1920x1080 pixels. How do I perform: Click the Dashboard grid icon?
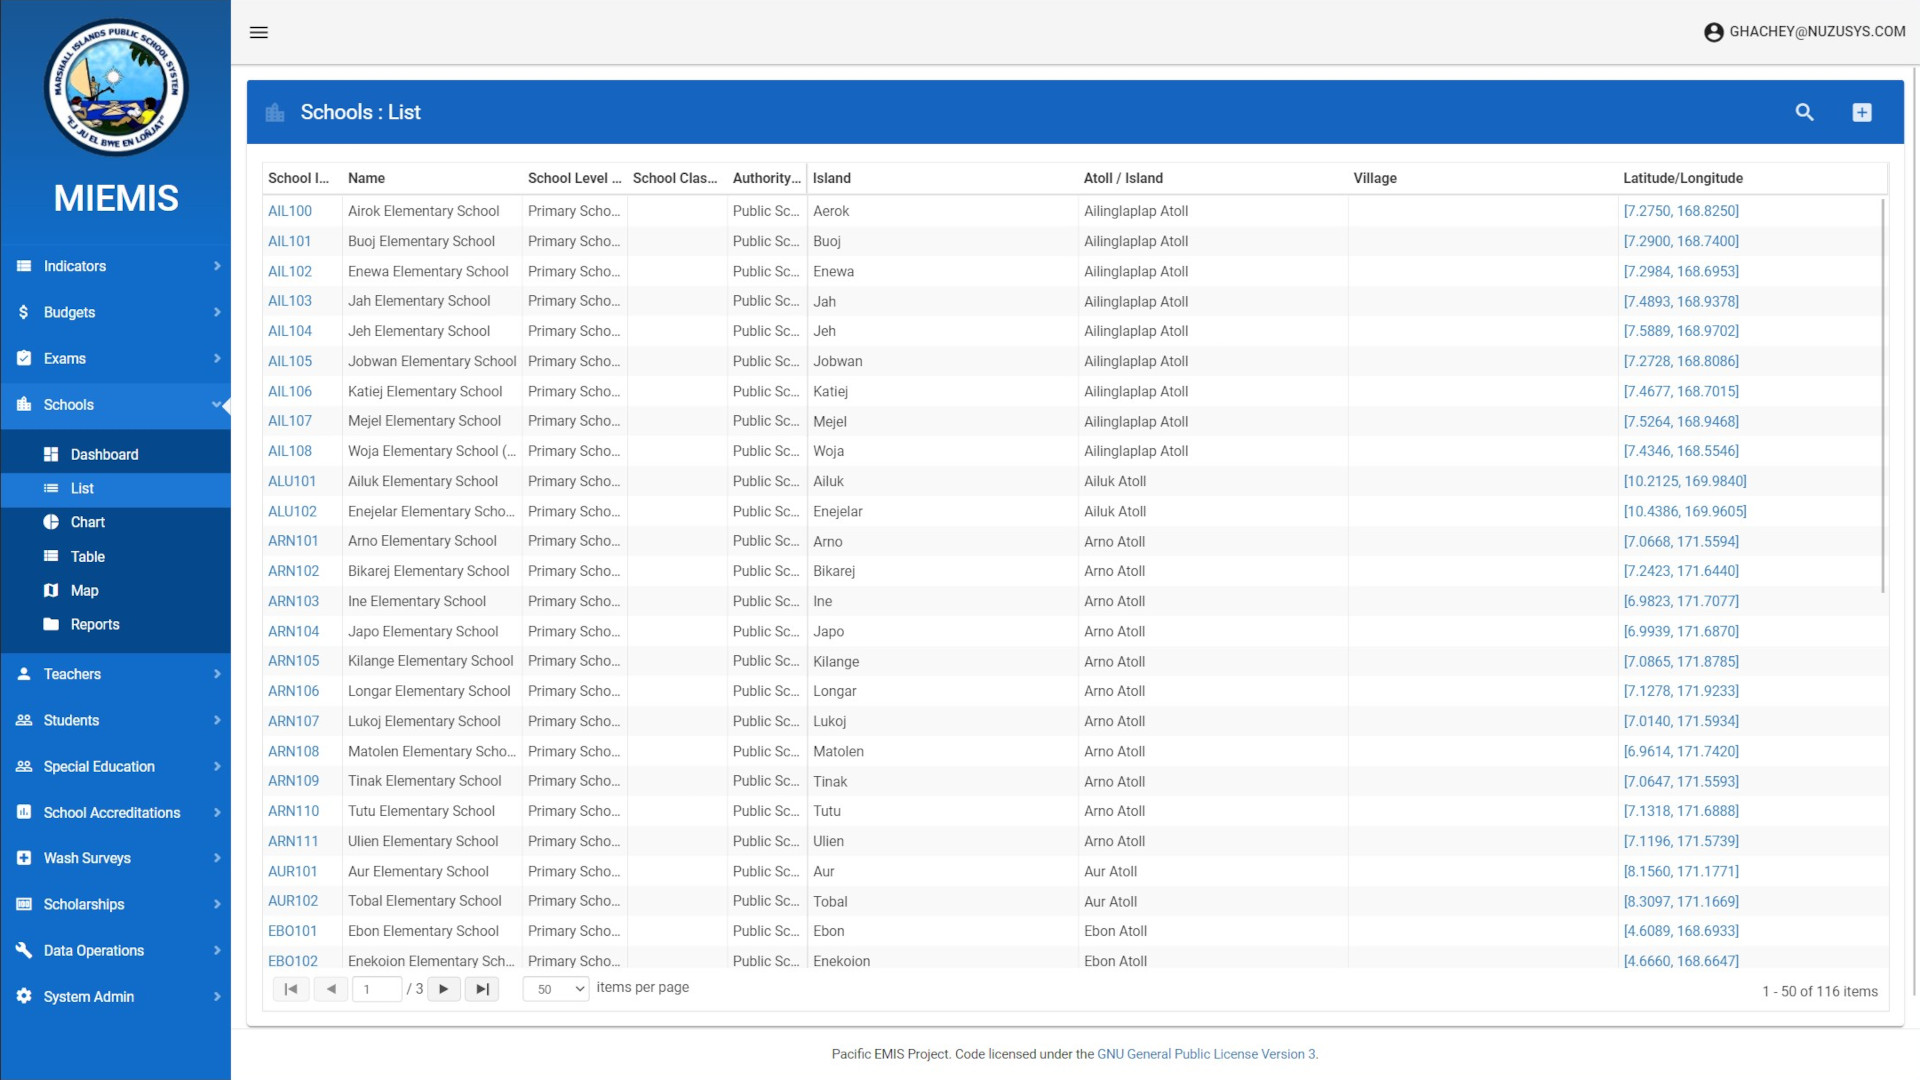51,454
